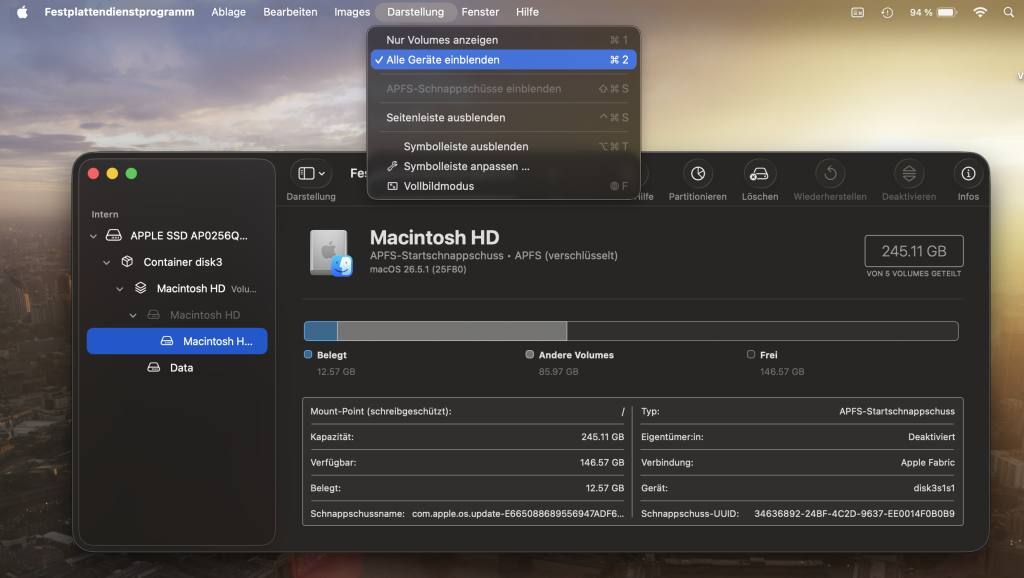The width and height of the screenshot is (1024, 578).
Task: Click the Wiederherstellen restore icon
Action: pos(830,173)
